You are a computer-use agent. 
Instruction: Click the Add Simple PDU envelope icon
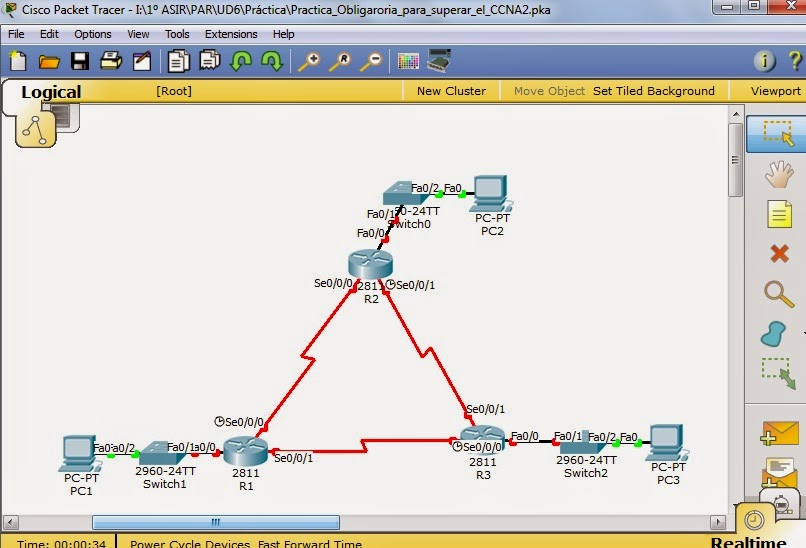coord(779,433)
